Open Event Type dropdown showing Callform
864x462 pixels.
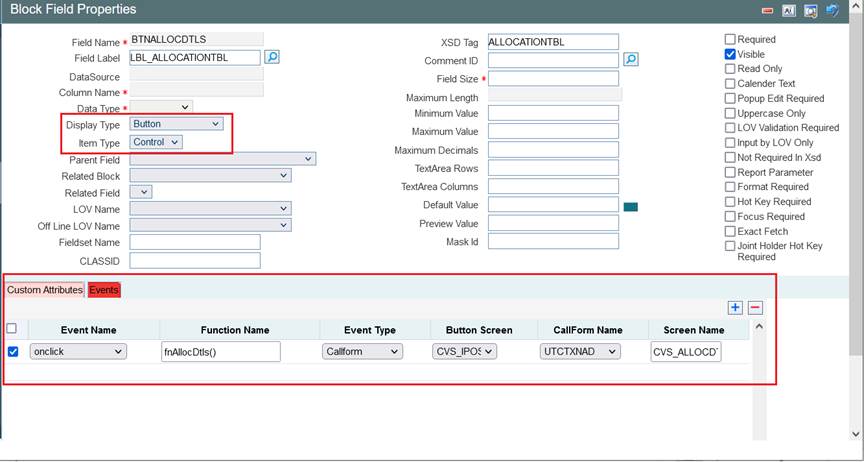(362, 352)
